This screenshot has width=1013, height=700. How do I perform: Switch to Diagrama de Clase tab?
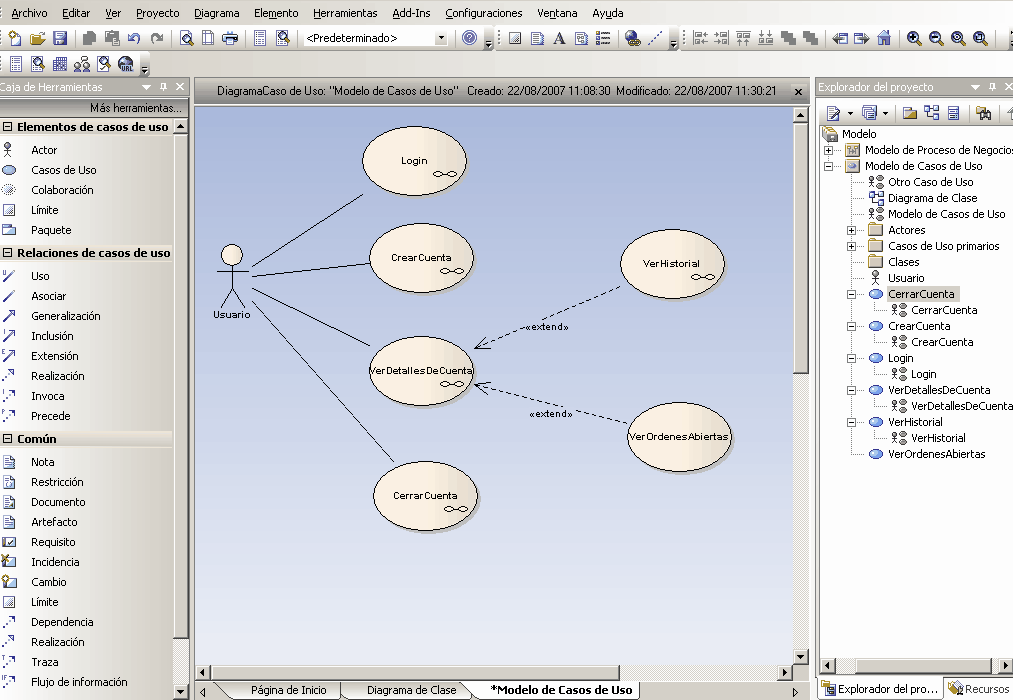(x=412, y=690)
